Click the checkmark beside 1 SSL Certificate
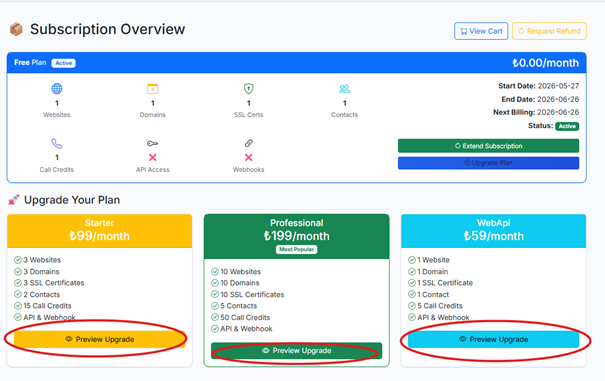The image size is (605, 381). [x=412, y=283]
